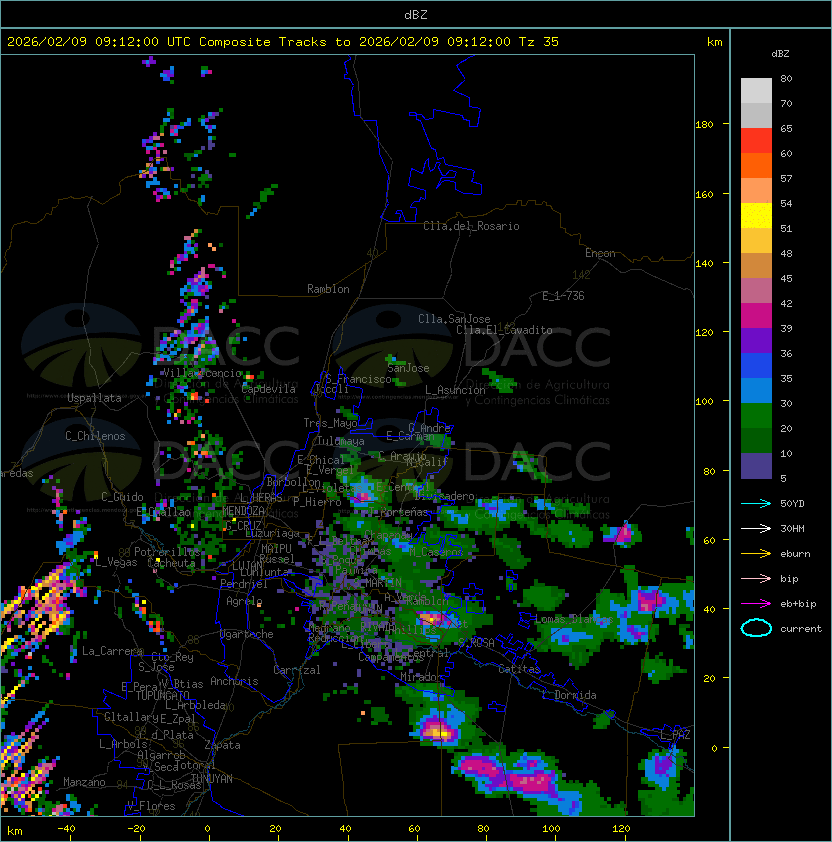Viewport: 832px width, 842px height.
Task: Select the Anchoris label on map
Action: (x=234, y=681)
